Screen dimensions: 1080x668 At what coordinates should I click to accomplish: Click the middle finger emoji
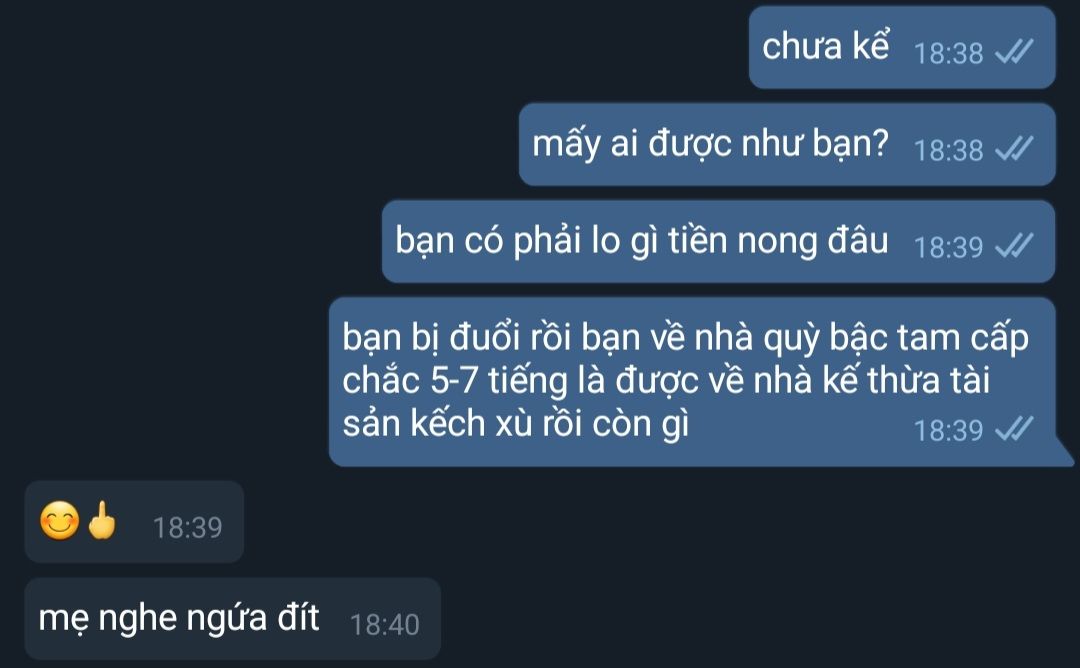tap(102, 520)
